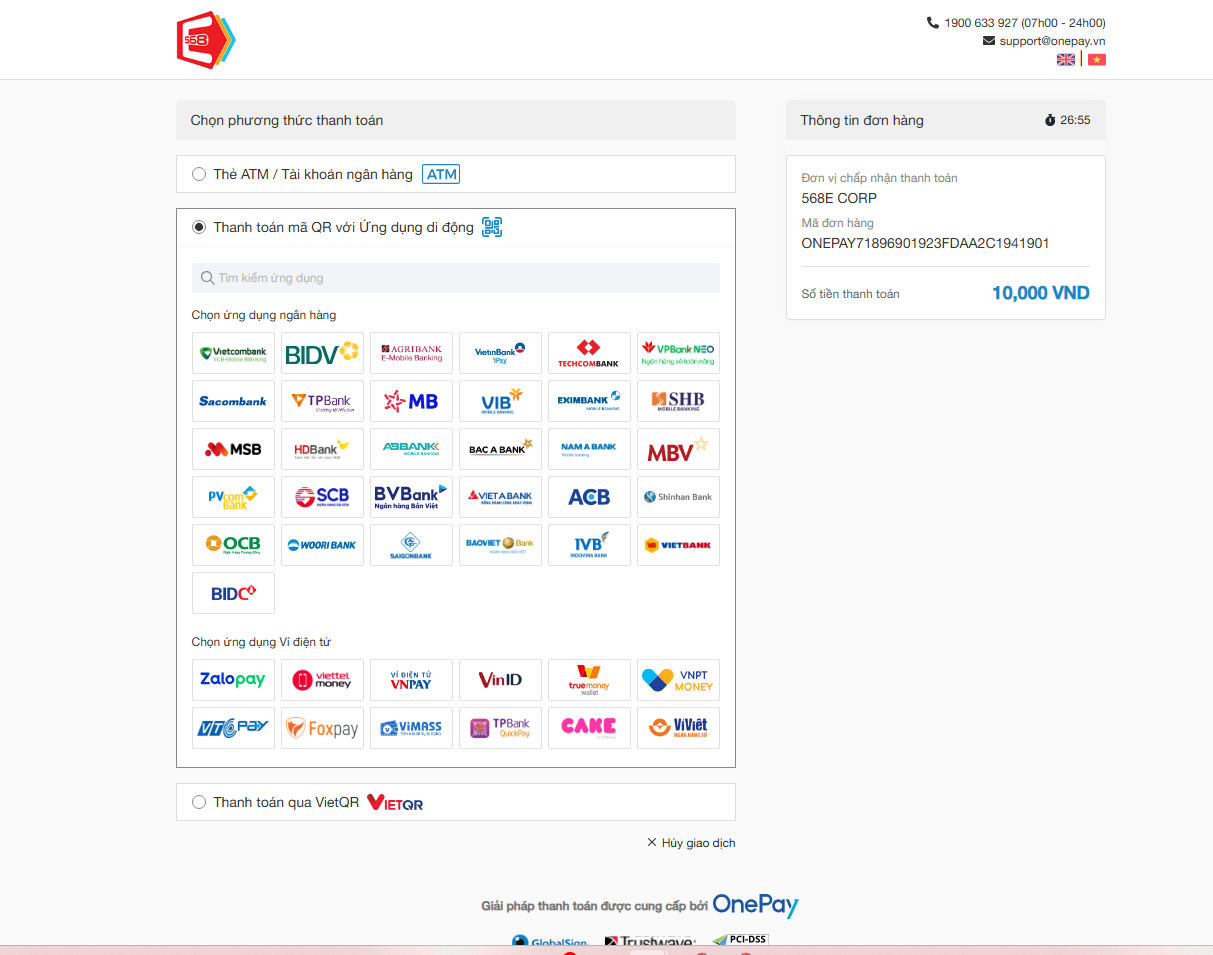
Task: Choose the VTC Pay tile
Action: [x=233, y=728]
